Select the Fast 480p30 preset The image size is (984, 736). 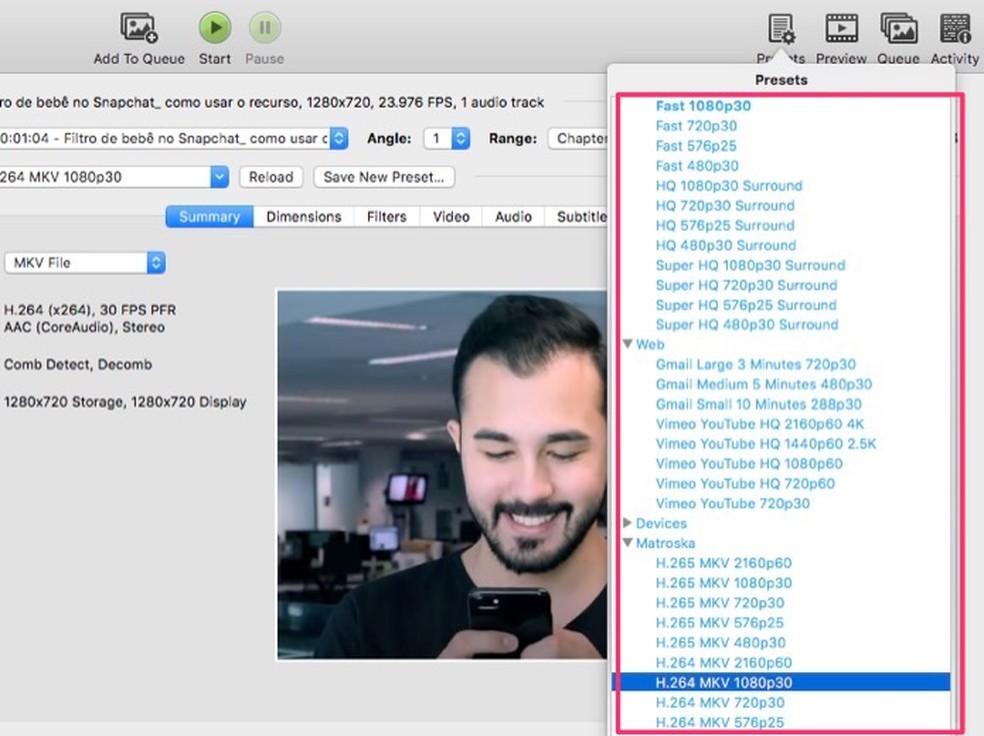(x=697, y=166)
